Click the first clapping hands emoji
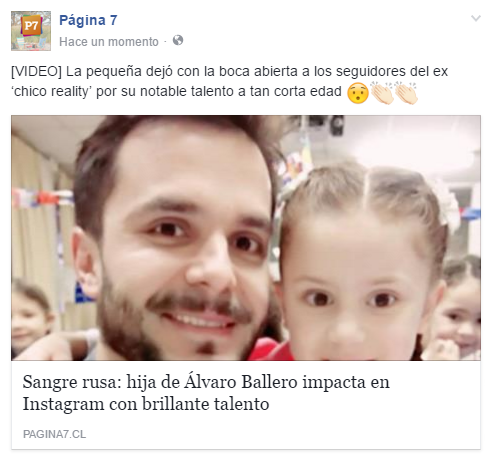 pyautogui.click(x=382, y=93)
